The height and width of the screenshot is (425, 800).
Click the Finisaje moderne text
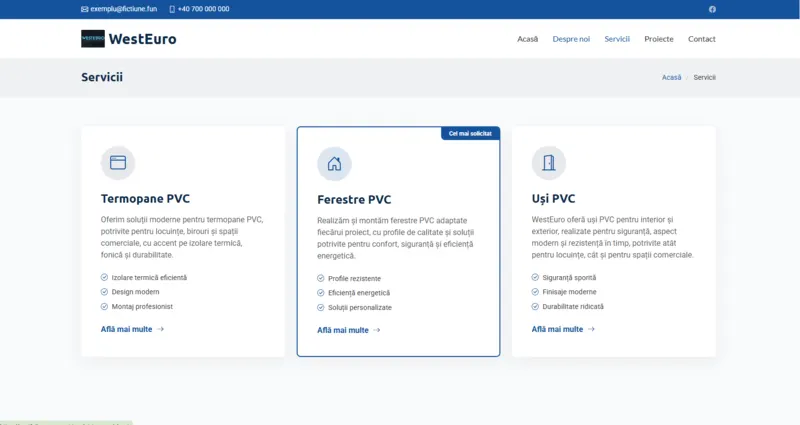click(569, 292)
